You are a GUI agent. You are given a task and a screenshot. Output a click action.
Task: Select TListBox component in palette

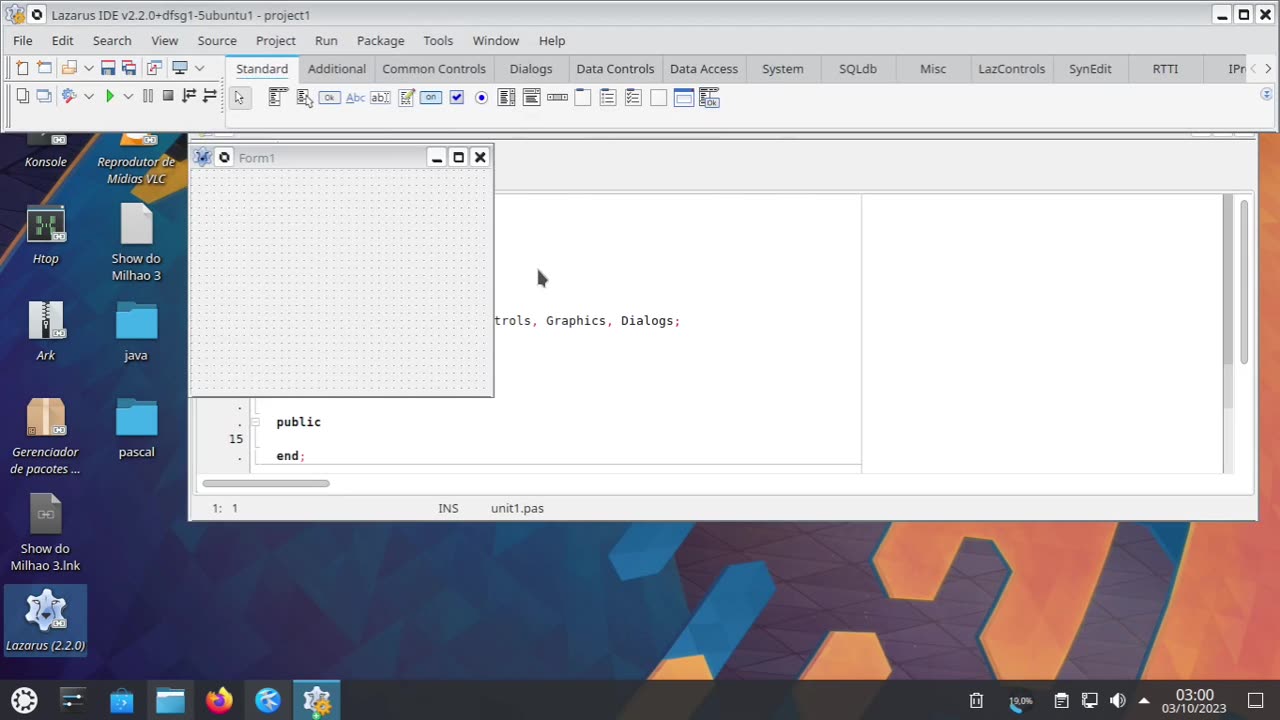click(507, 98)
